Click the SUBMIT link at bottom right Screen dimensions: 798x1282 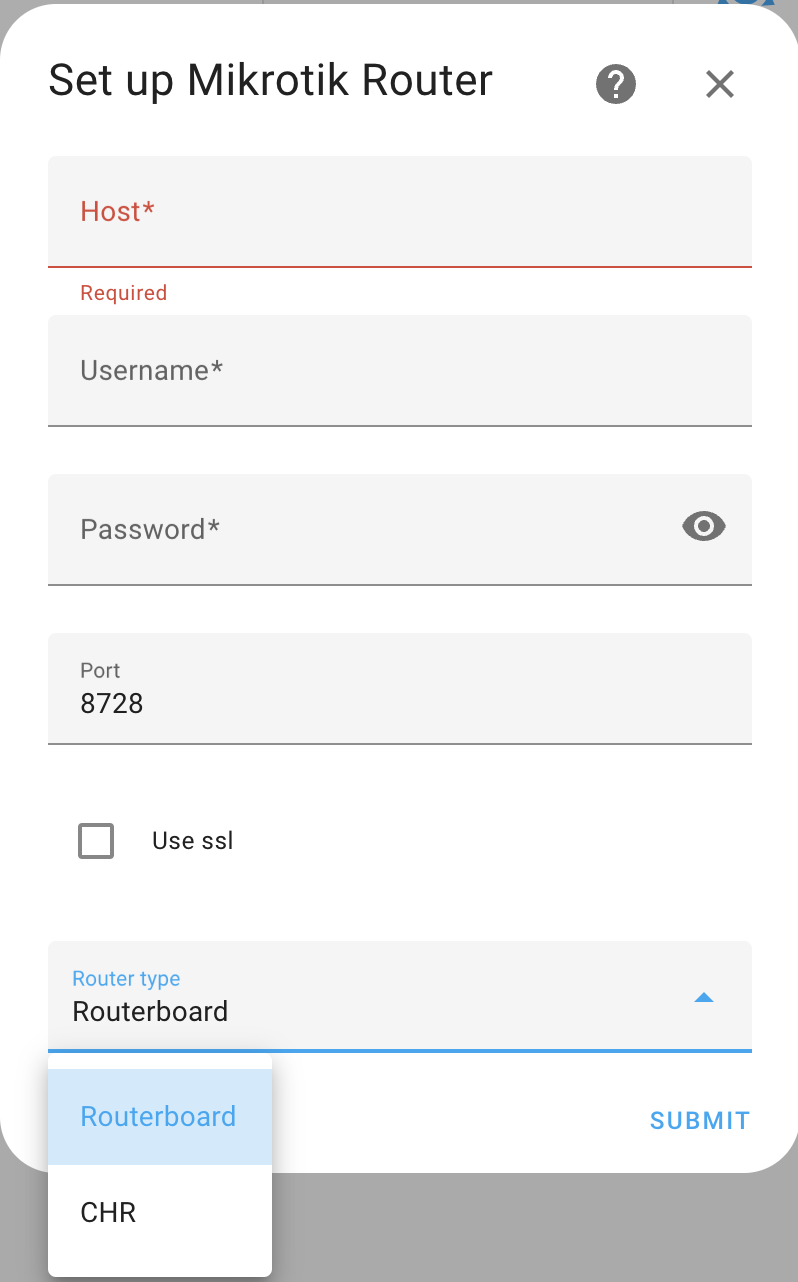[x=699, y=1120]
